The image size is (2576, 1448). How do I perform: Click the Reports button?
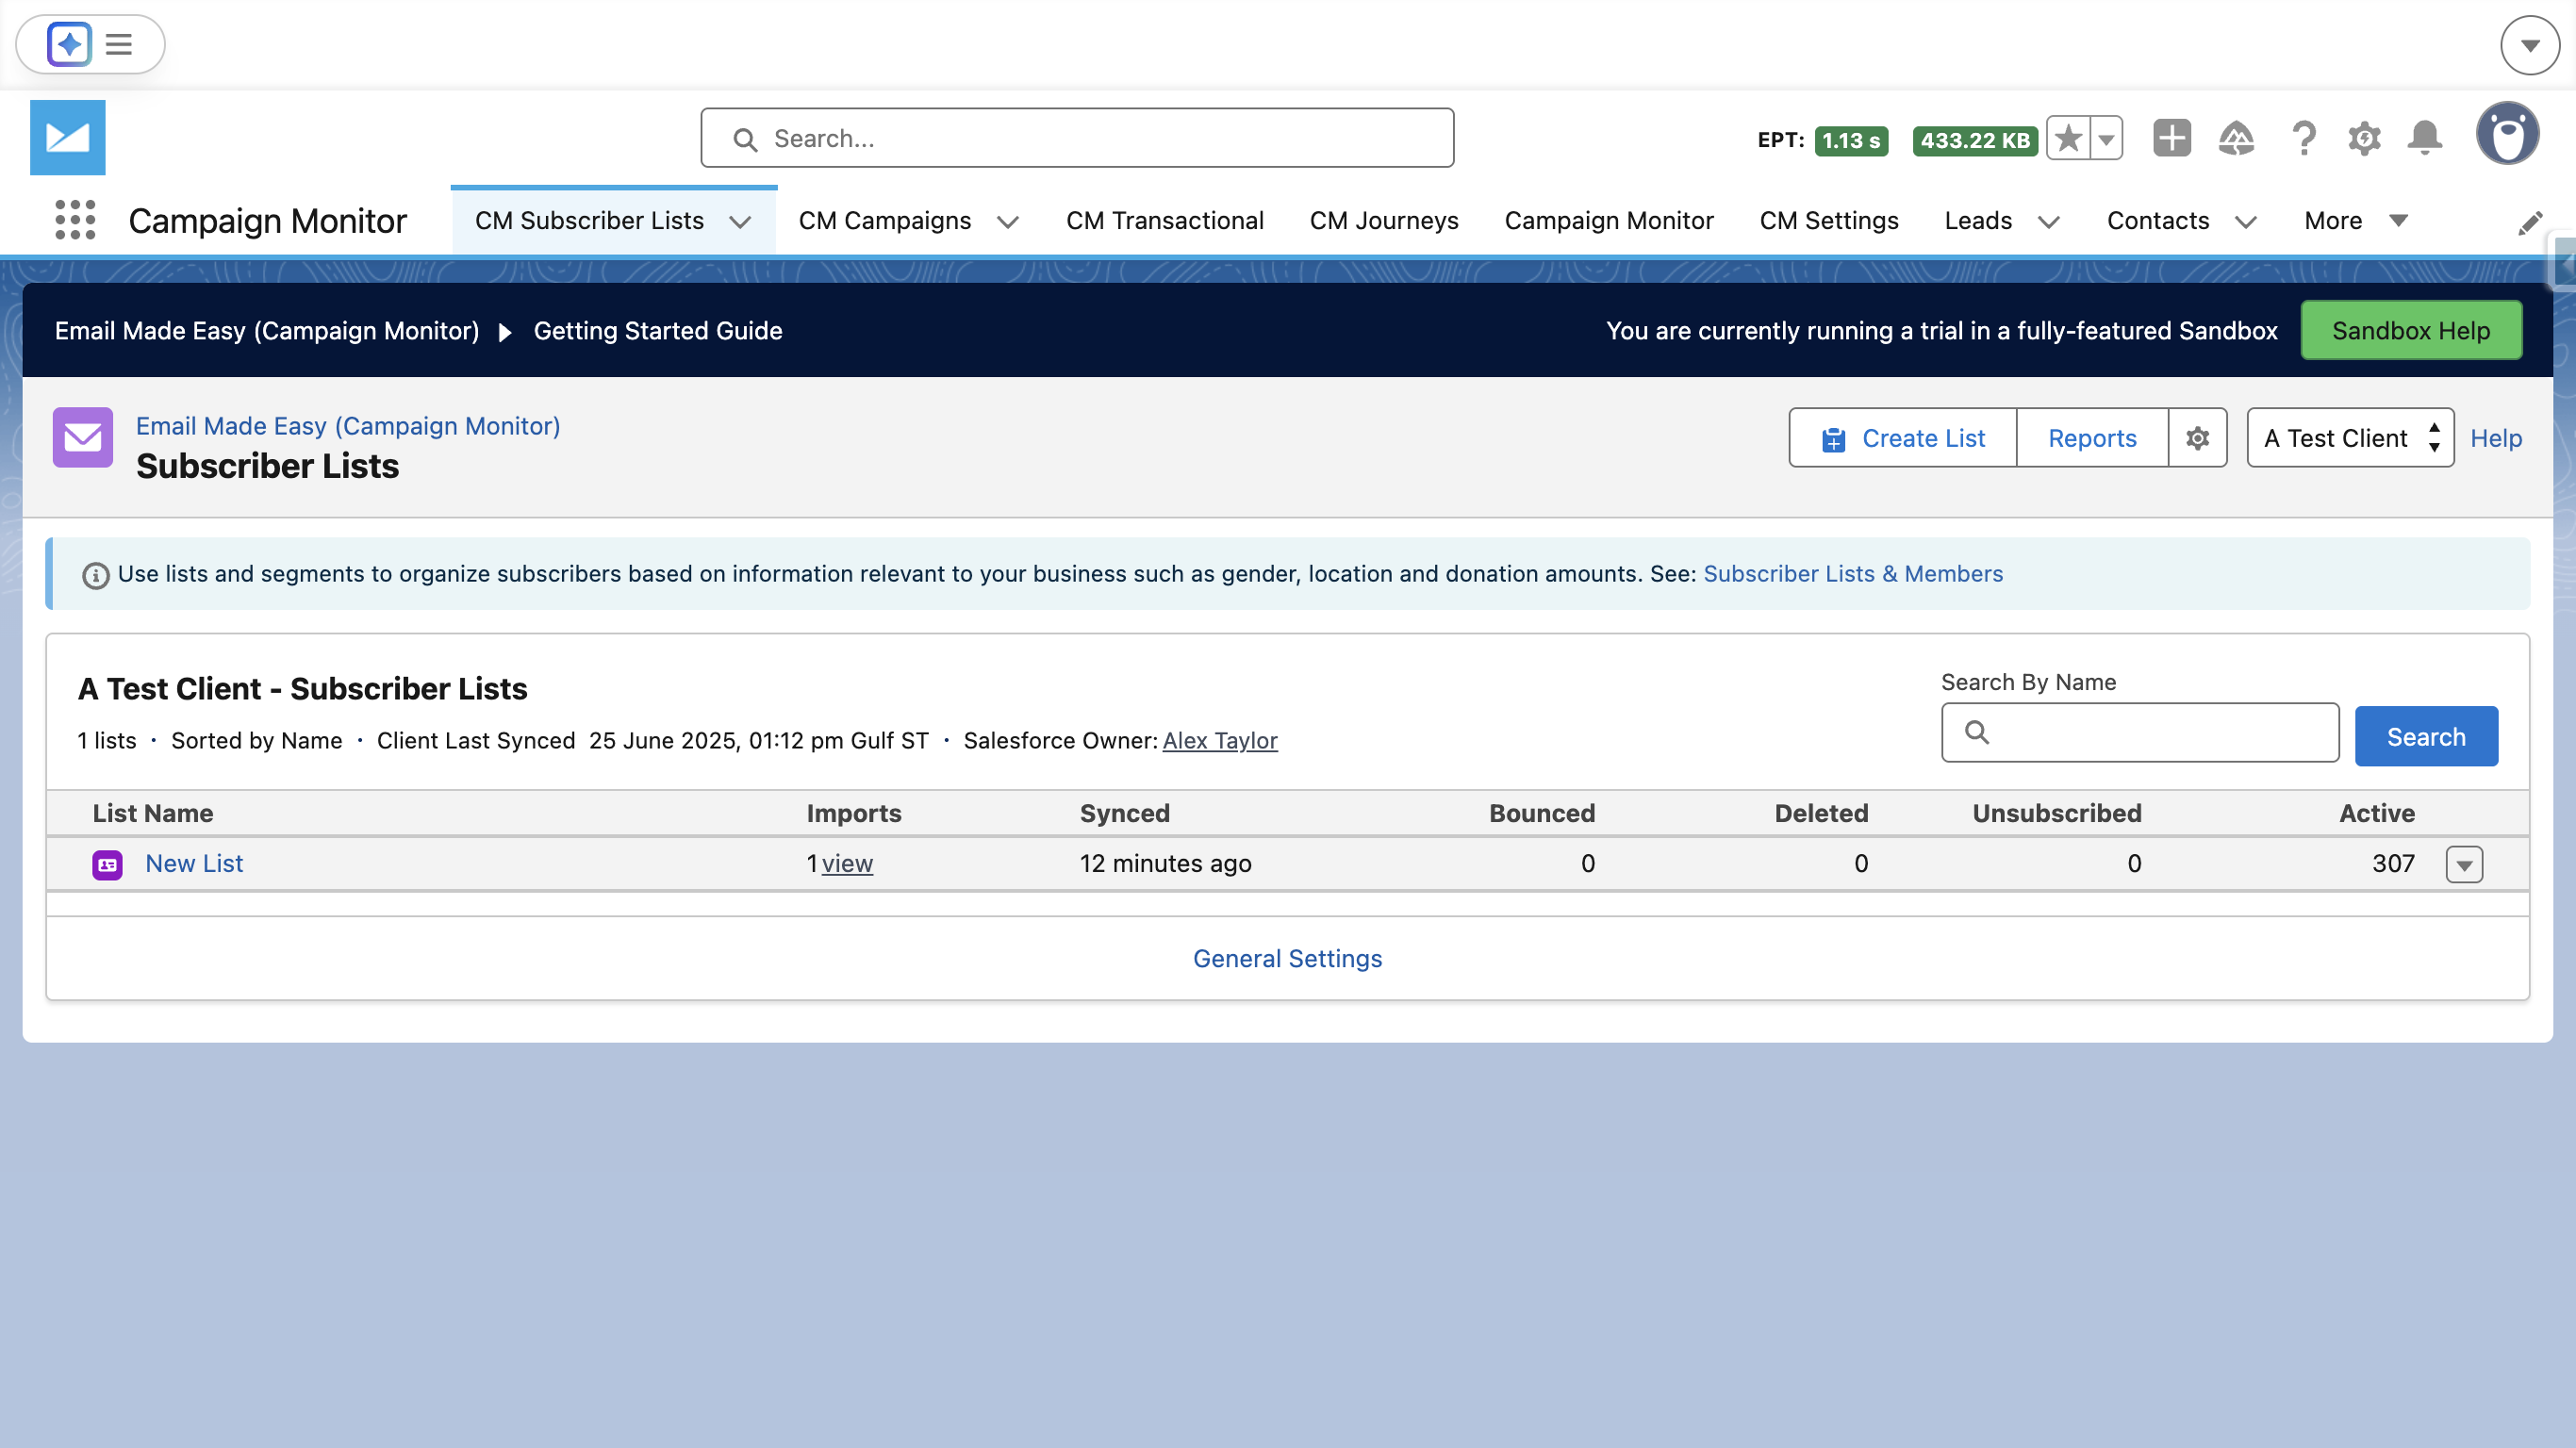(x=2092, y=438)
